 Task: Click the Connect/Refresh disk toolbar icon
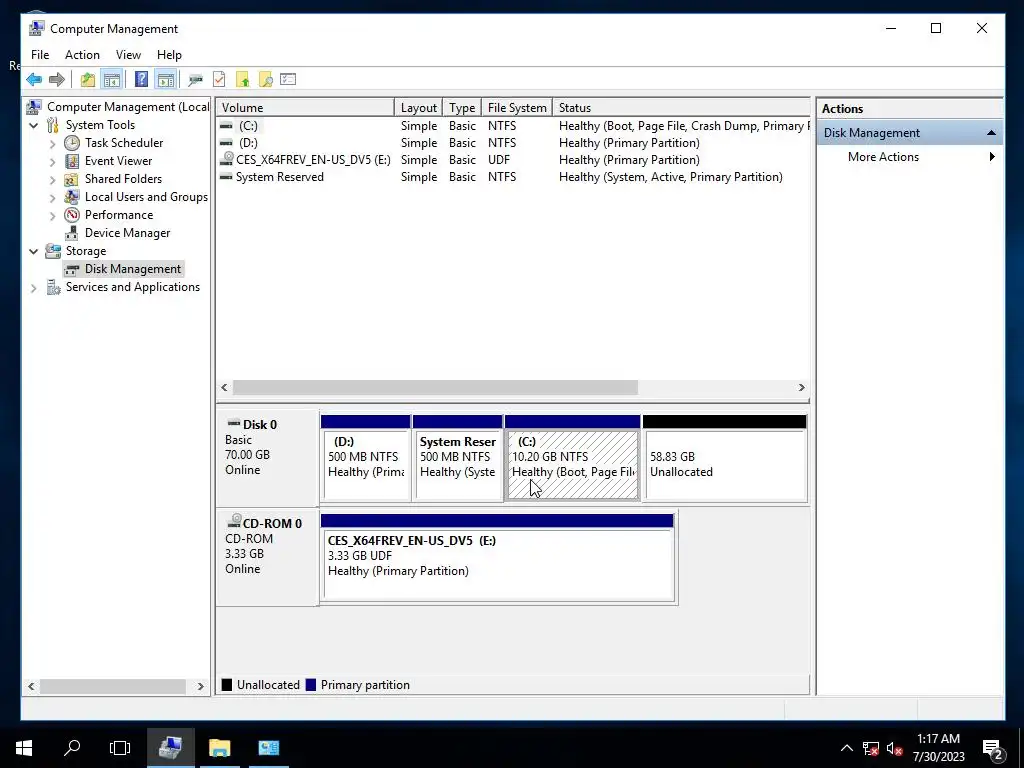(x=195, y=80)
